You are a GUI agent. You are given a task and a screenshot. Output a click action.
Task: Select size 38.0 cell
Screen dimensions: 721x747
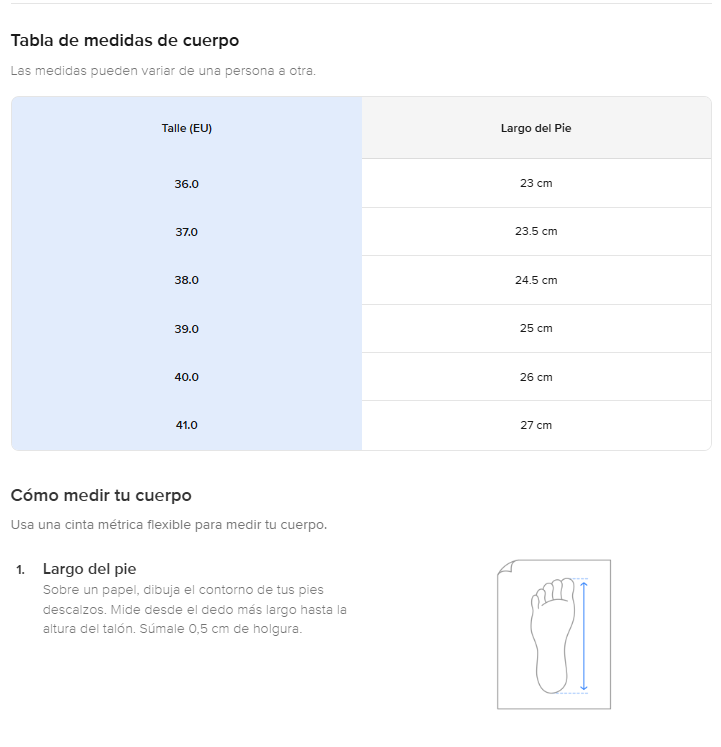pos(187,280)
